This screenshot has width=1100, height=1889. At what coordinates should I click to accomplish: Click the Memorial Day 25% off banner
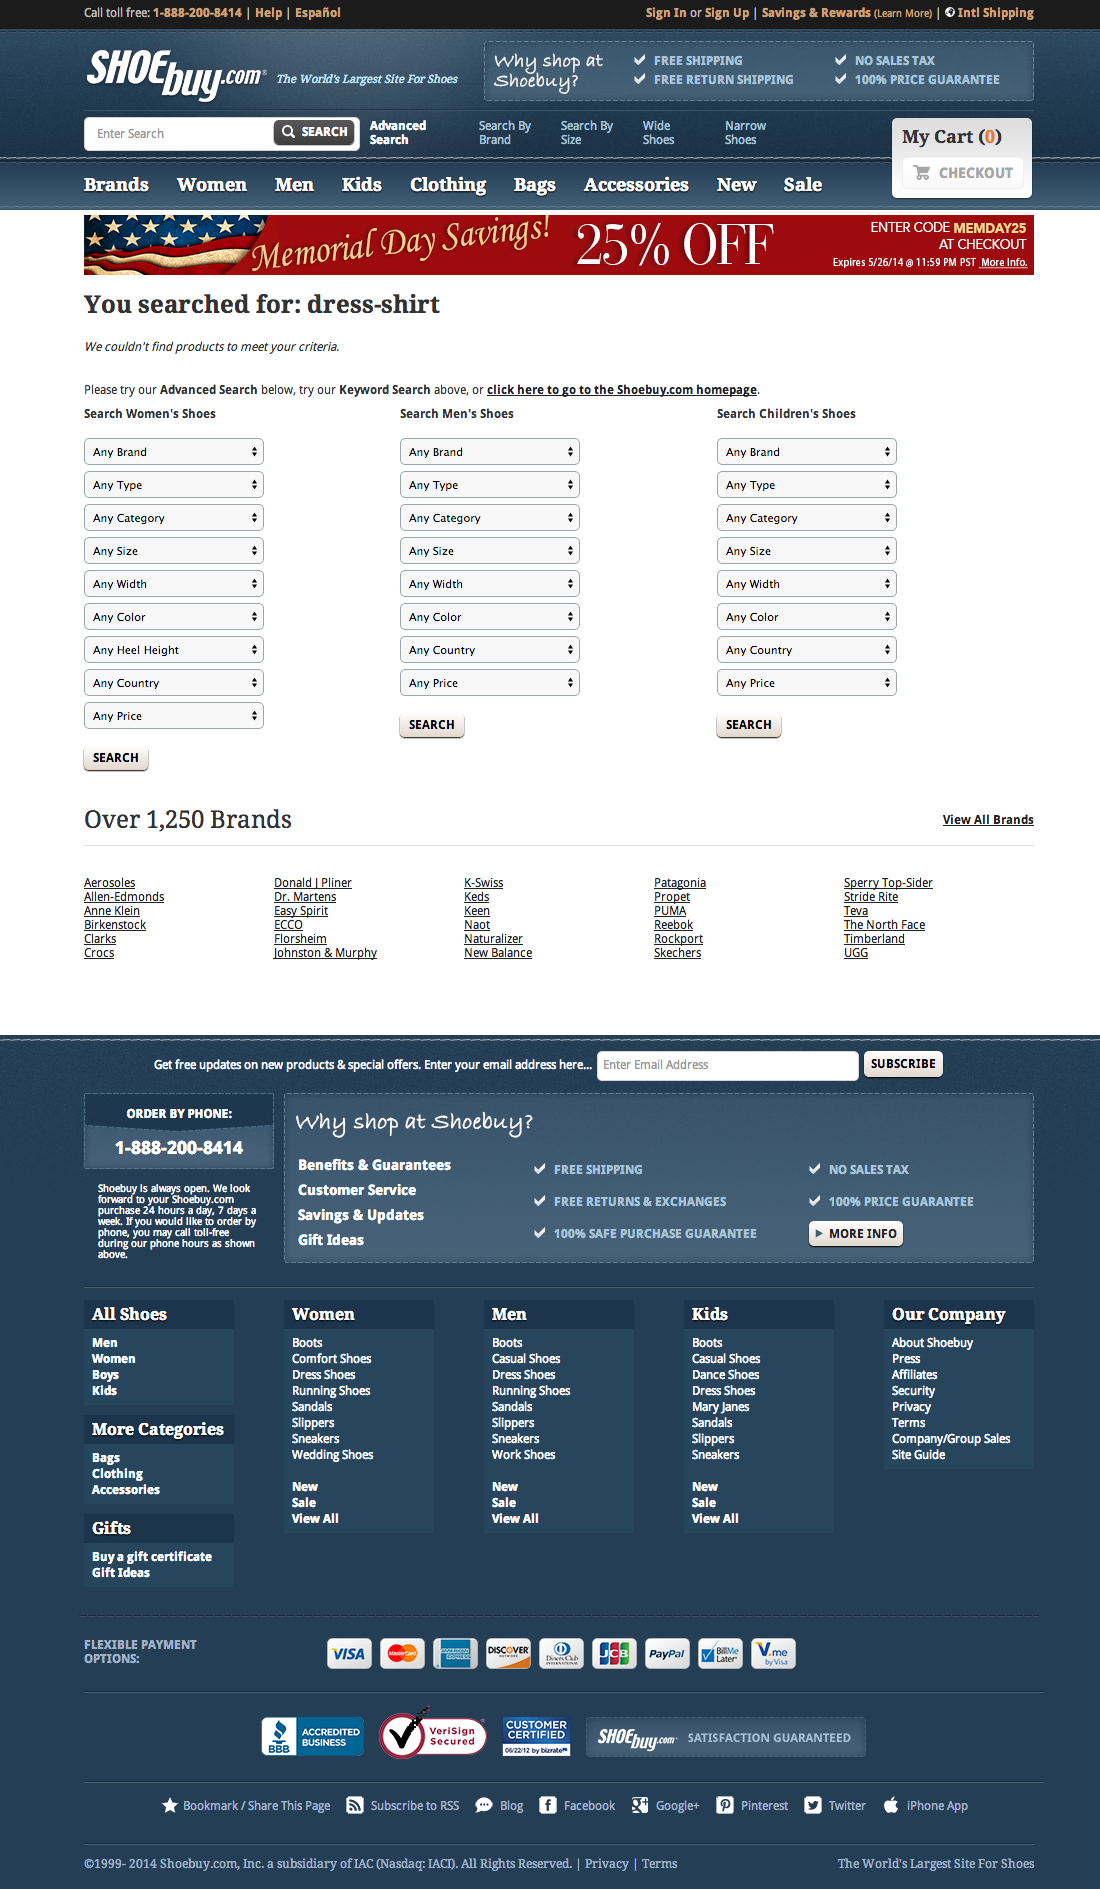[x=559, y=245]
